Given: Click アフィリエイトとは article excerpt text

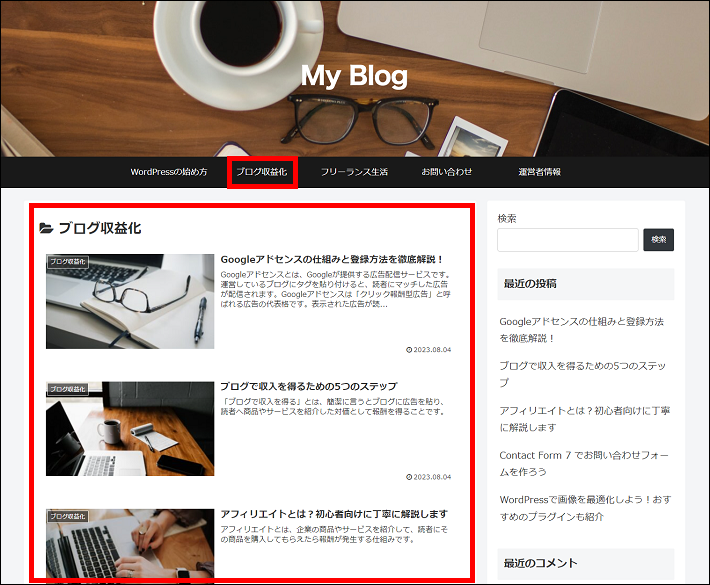Looking at the screenshot, I should pyautogui.click(x=334, y=534).
